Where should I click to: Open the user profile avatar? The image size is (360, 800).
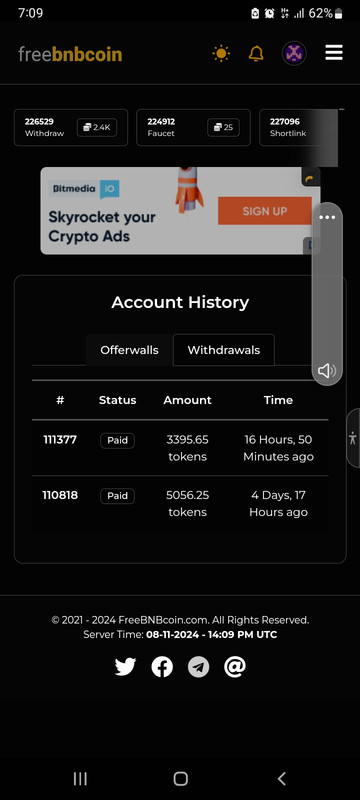[294, 53]
